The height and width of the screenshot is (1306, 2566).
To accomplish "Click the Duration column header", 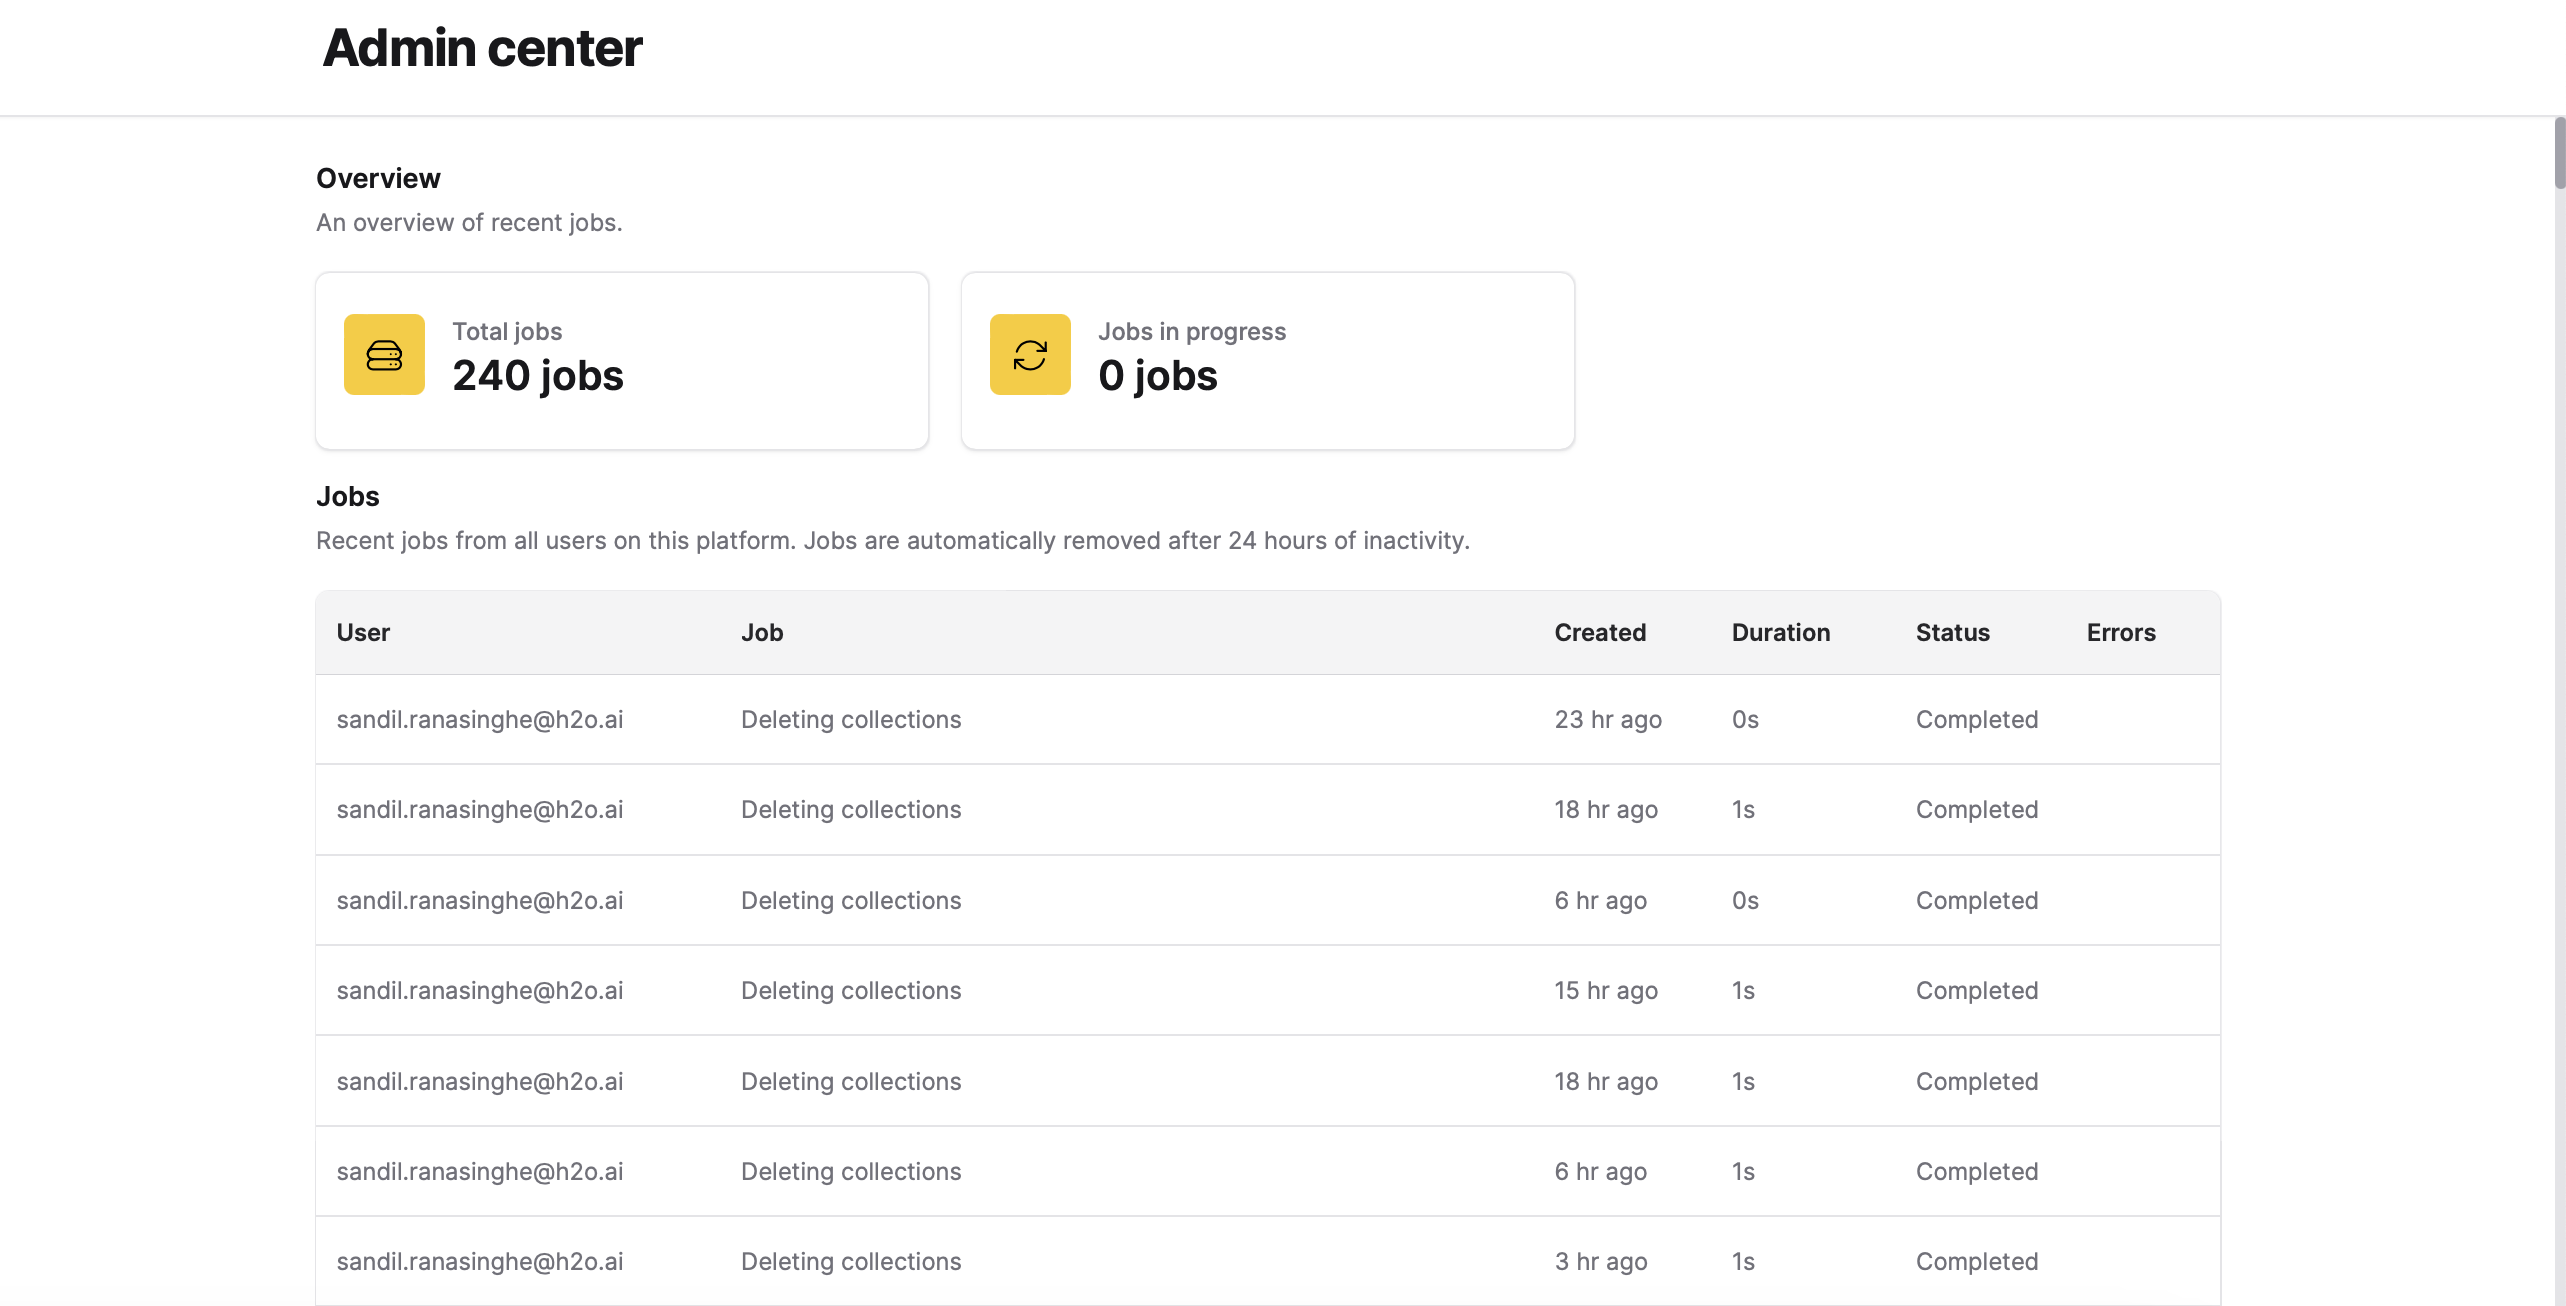I will pos(1781,633).
